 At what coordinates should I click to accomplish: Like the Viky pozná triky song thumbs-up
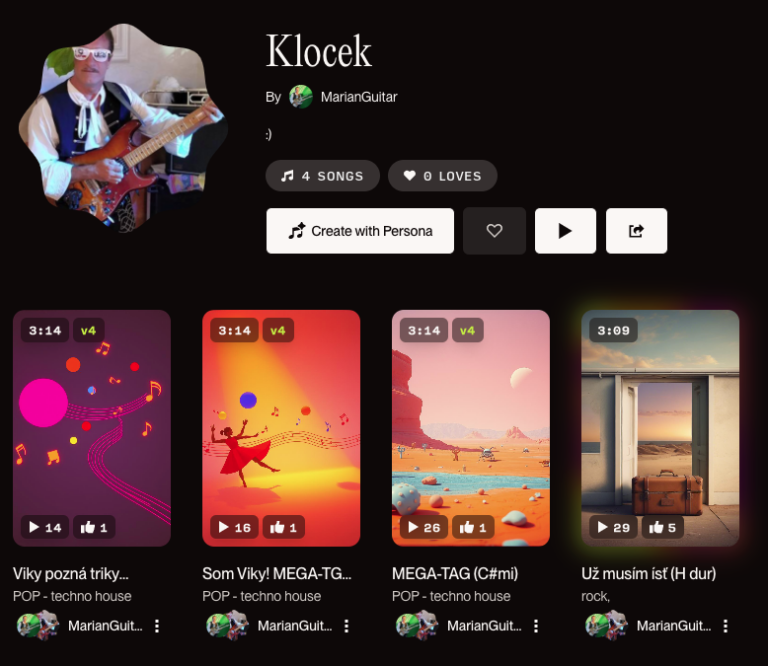pos(94,527)
